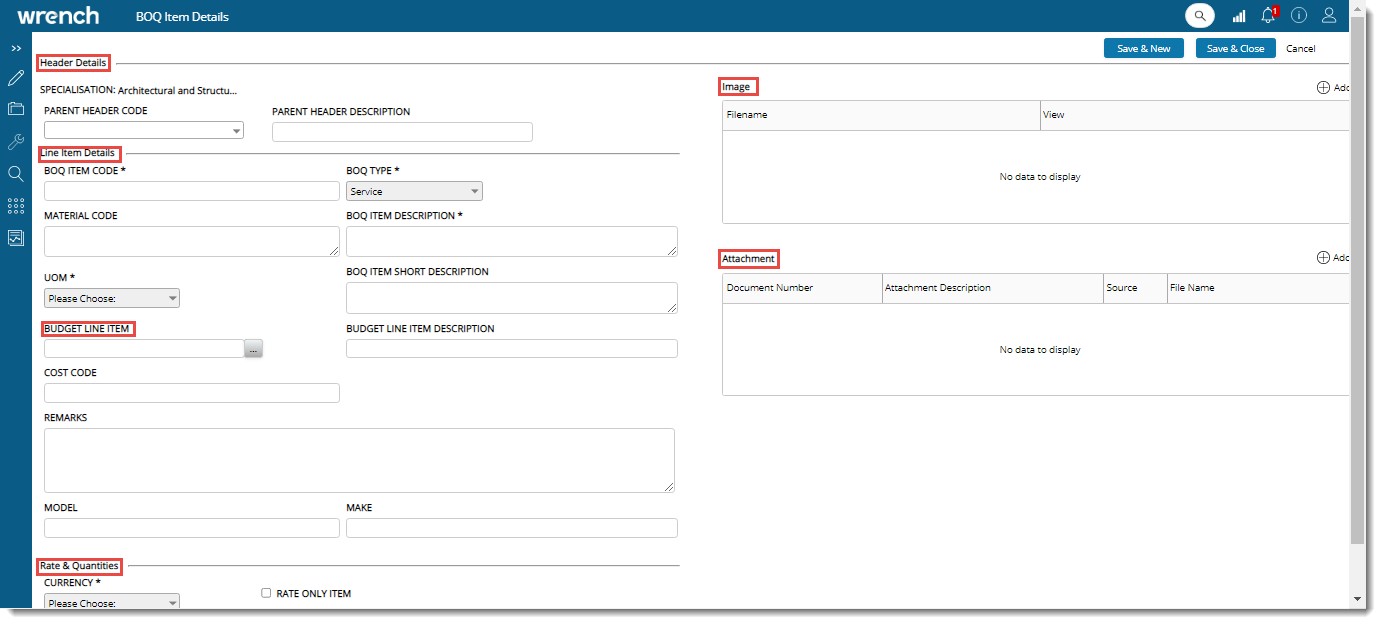Open the apps grid icon in sidebar
The width and height of the screenshot is (1381, 624).
point(16,206)
